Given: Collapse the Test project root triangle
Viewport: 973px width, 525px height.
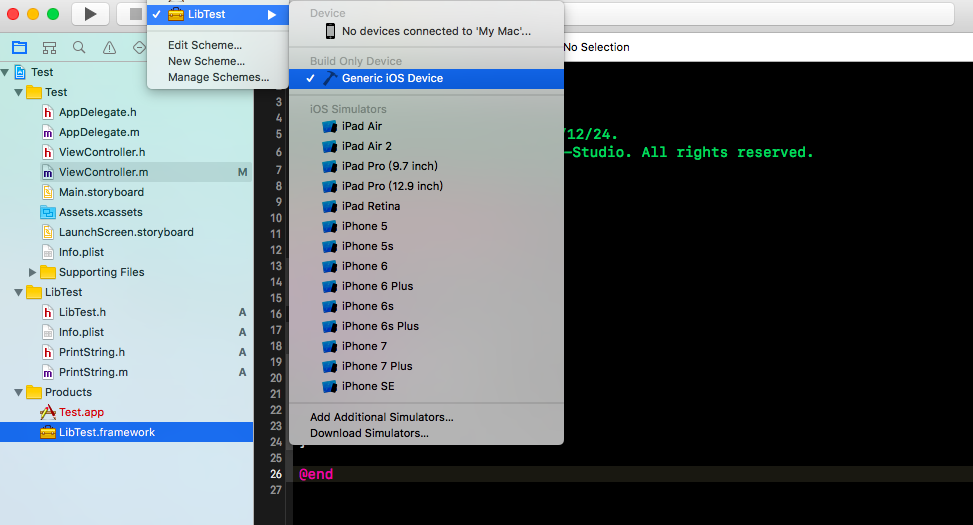Looking at the screenshot, I should (x=5, y=73).
